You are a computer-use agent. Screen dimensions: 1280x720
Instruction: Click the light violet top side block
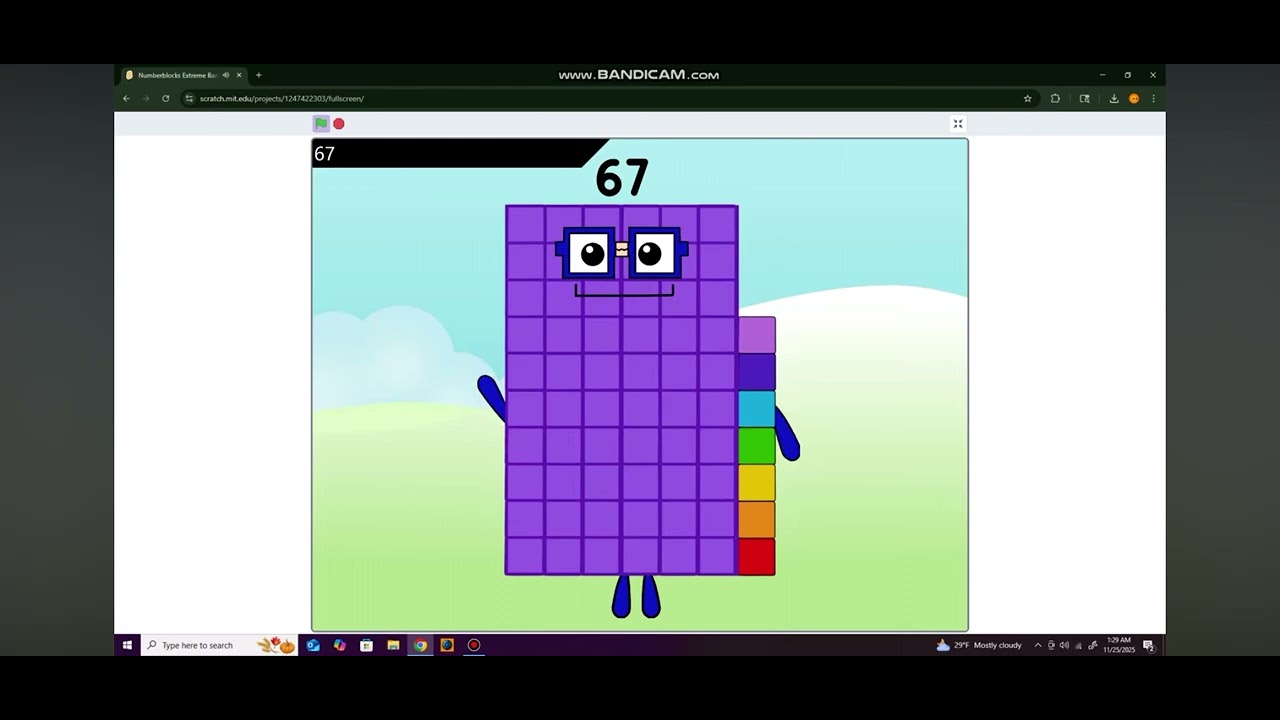tap(757, 335)
